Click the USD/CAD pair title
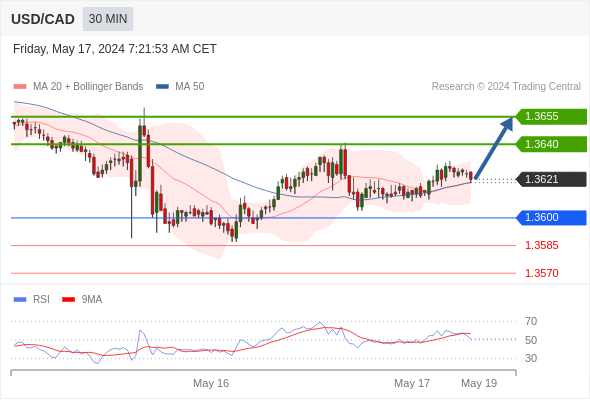 (x=43, y=19)
